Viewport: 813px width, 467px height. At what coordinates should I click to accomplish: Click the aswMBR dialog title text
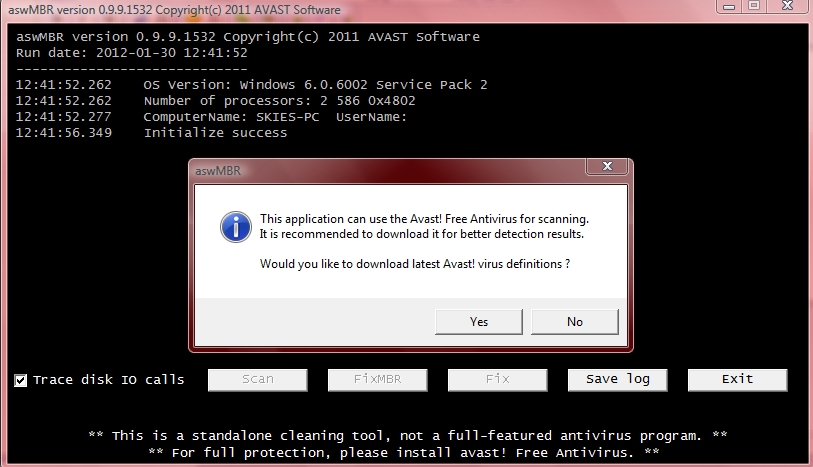tap(218, 171)
